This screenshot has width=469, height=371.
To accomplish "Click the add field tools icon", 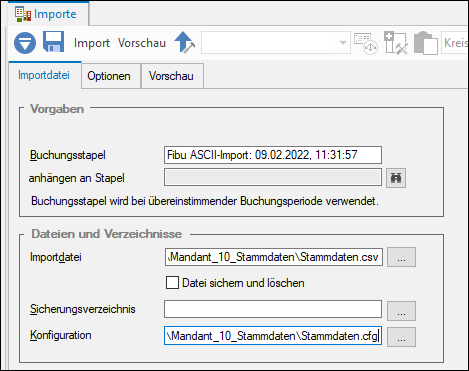I will point(395,42).
